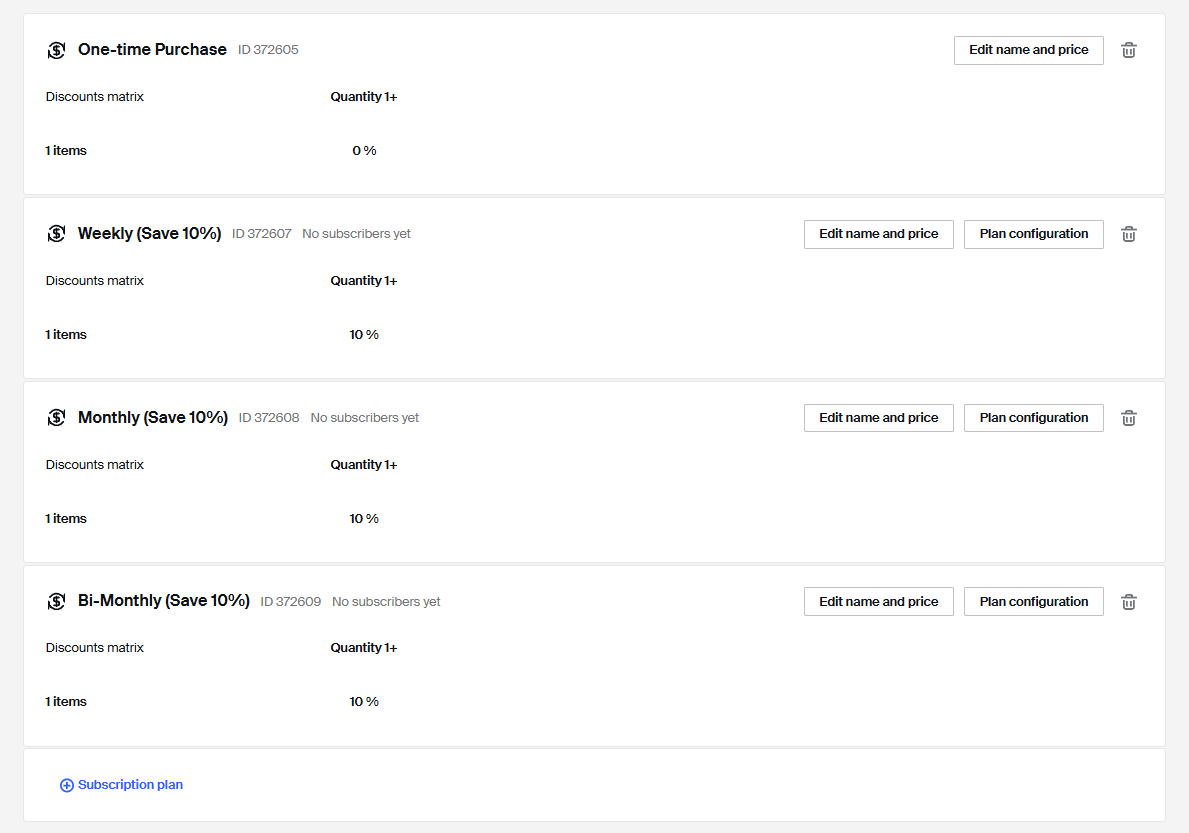Click Bi-Monthly plan's 10 % discount cell
This screenshot has height=833, width=1189.
364,702
